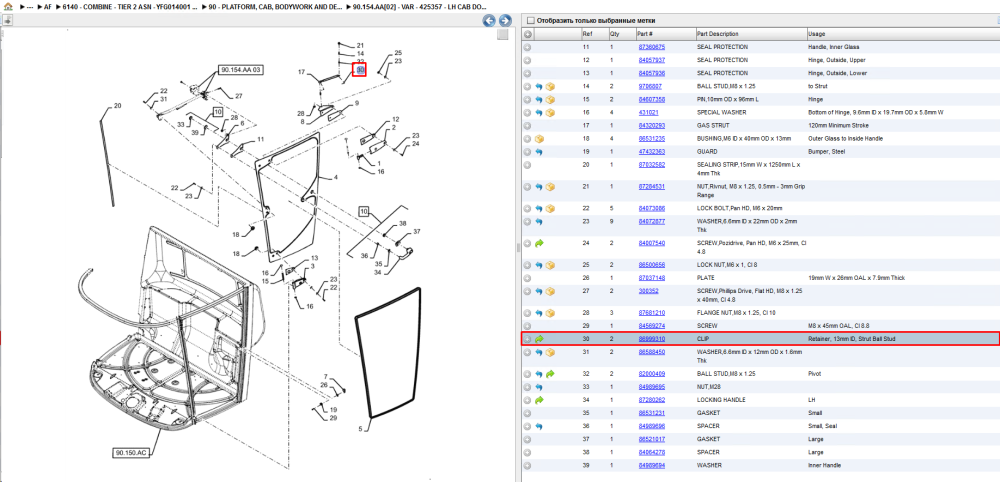This screenshot has width=1000, height=482.
Task: Open part number 87360675 link
Action: (652, 47)
